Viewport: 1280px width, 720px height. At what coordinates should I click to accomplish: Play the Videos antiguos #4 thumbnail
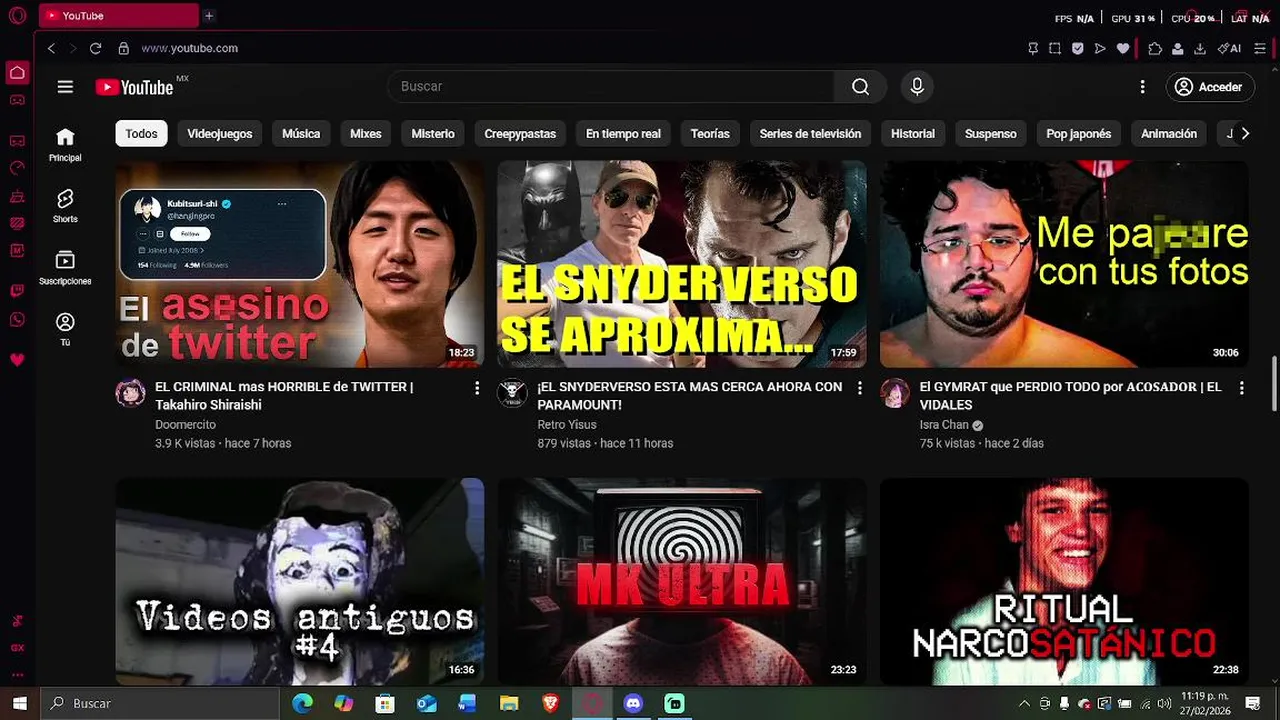pyautogui.click(x=300, y=582)
